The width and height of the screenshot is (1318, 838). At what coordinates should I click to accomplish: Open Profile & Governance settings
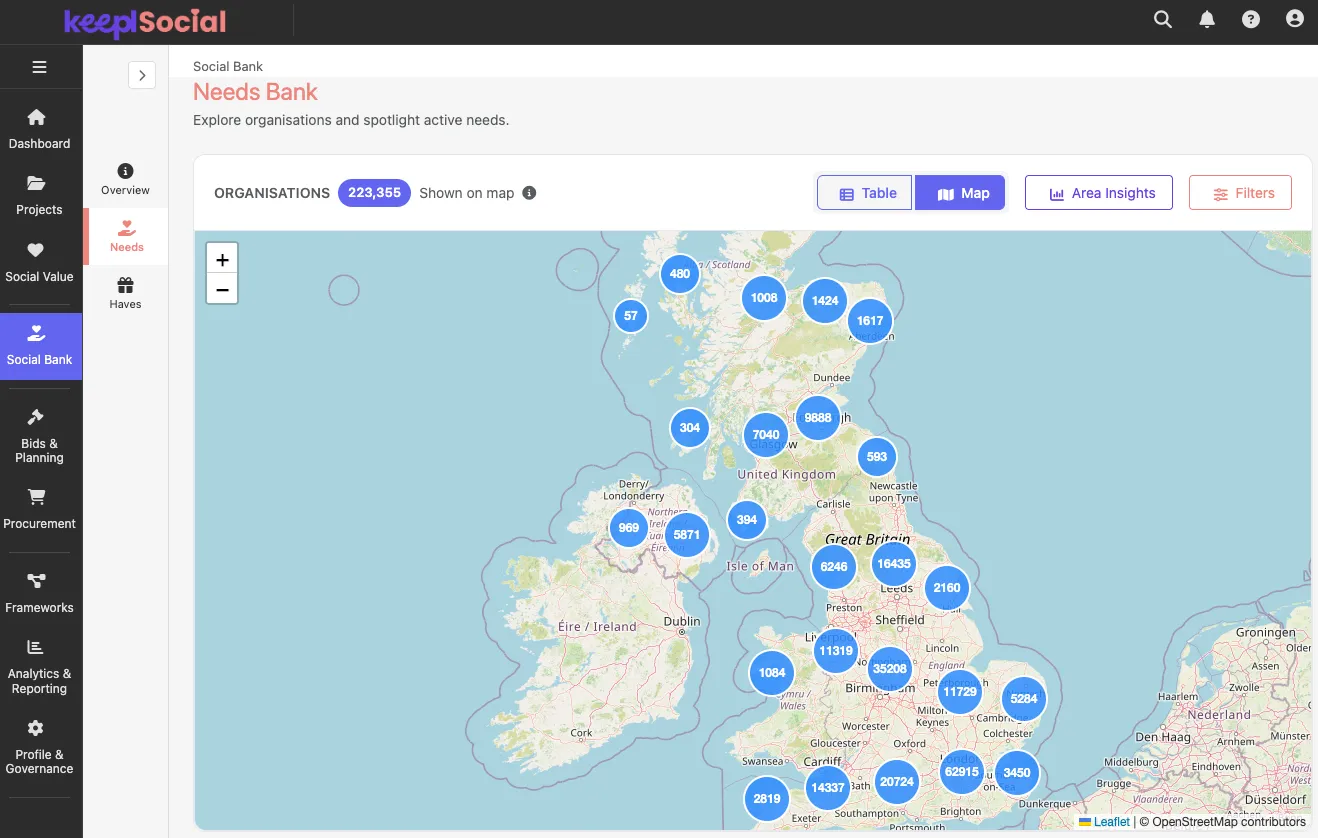(x=40, y=747)
